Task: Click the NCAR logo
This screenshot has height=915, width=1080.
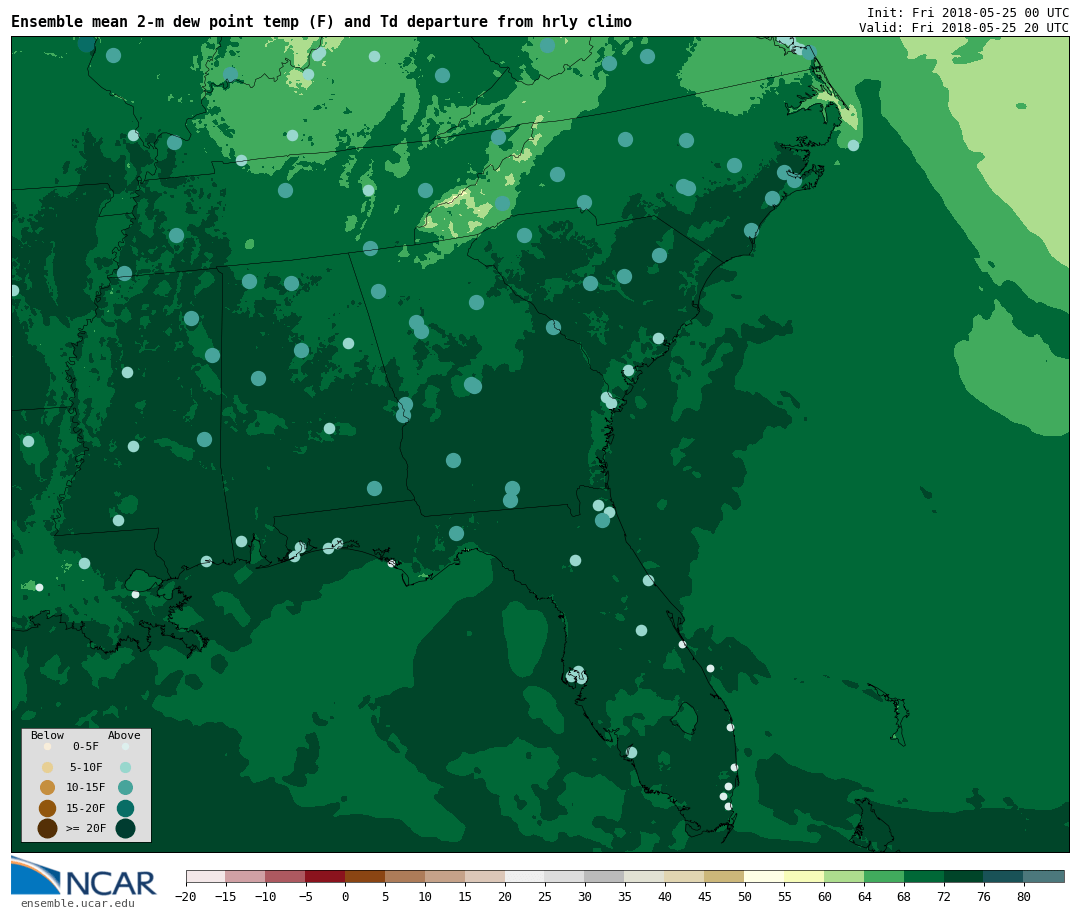Action: point(83,876)
